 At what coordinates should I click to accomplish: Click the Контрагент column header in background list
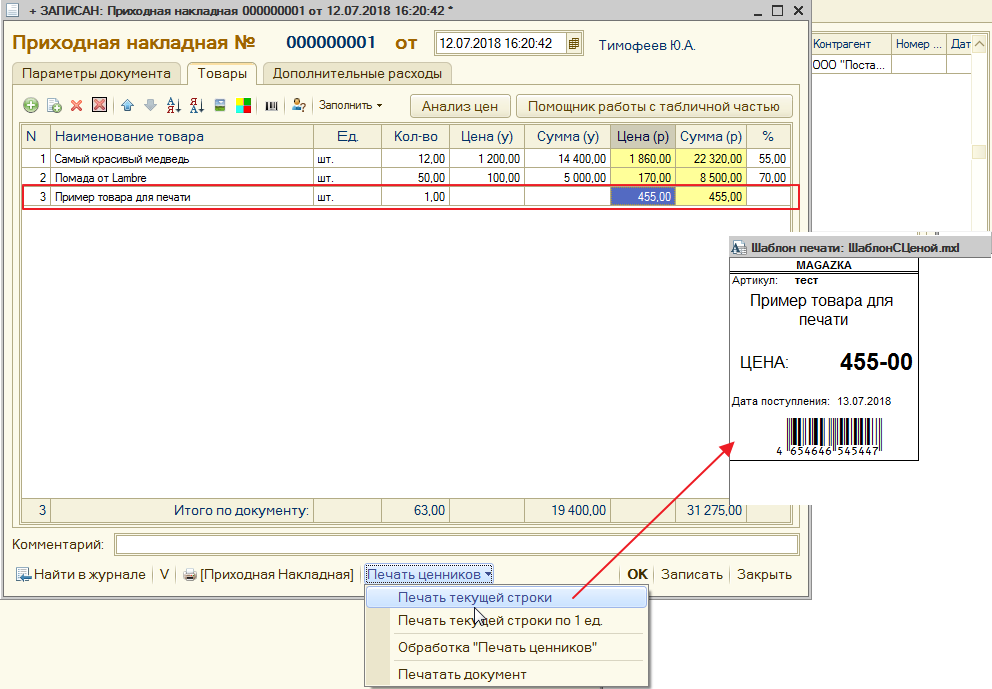[850, 44]
